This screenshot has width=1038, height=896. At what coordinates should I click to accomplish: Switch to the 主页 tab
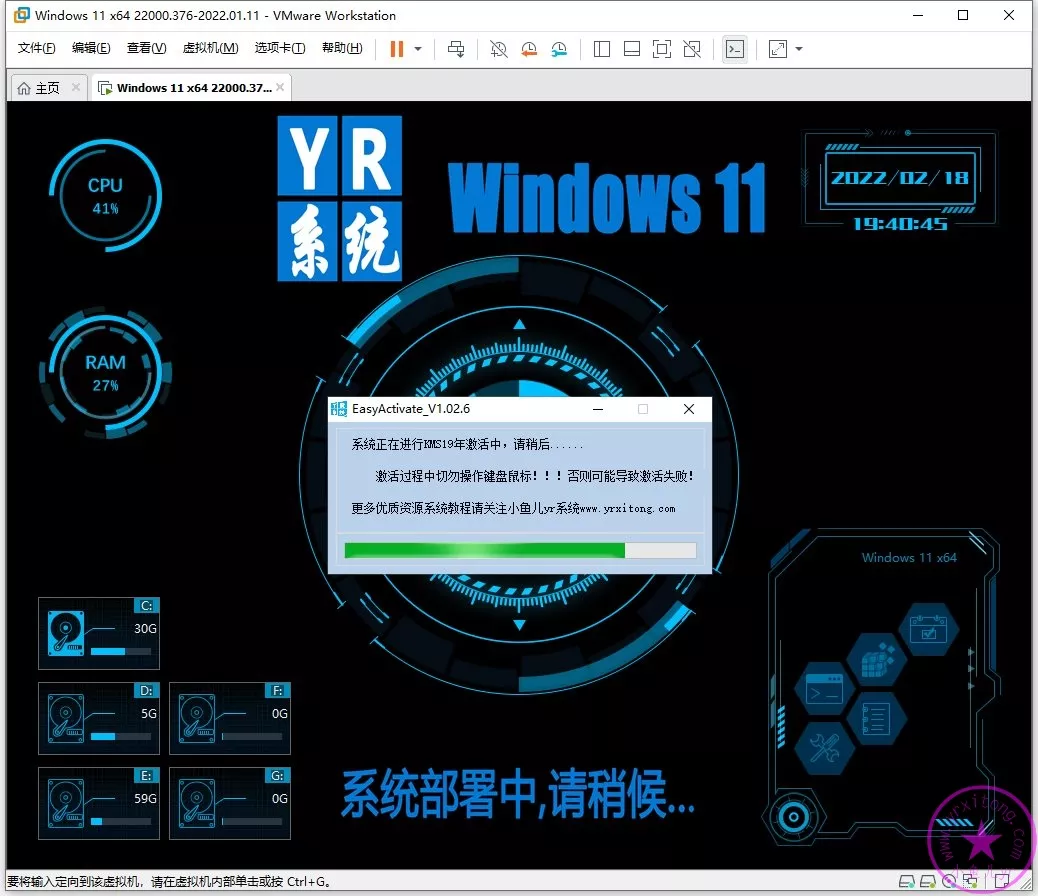(38, 88)
